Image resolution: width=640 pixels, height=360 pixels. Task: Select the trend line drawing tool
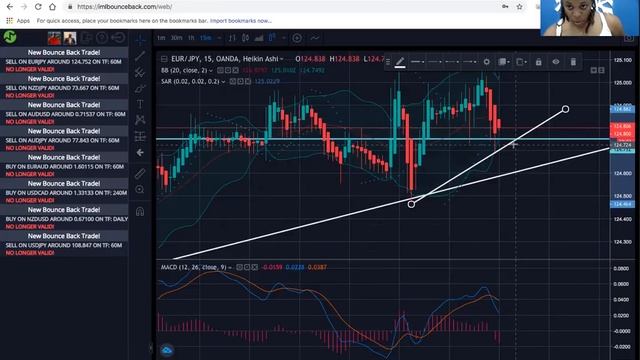coord(140,56)
